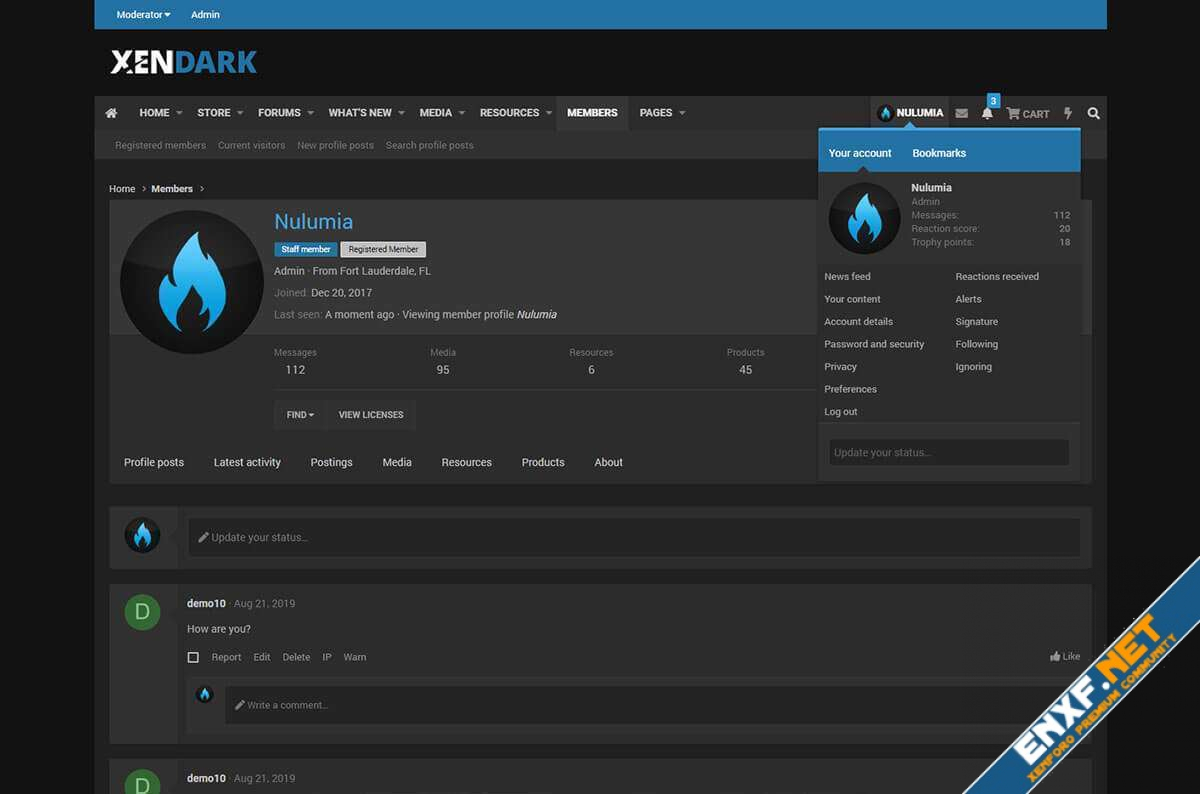
Task: Open New profile posts link
Action: (335, 145)
